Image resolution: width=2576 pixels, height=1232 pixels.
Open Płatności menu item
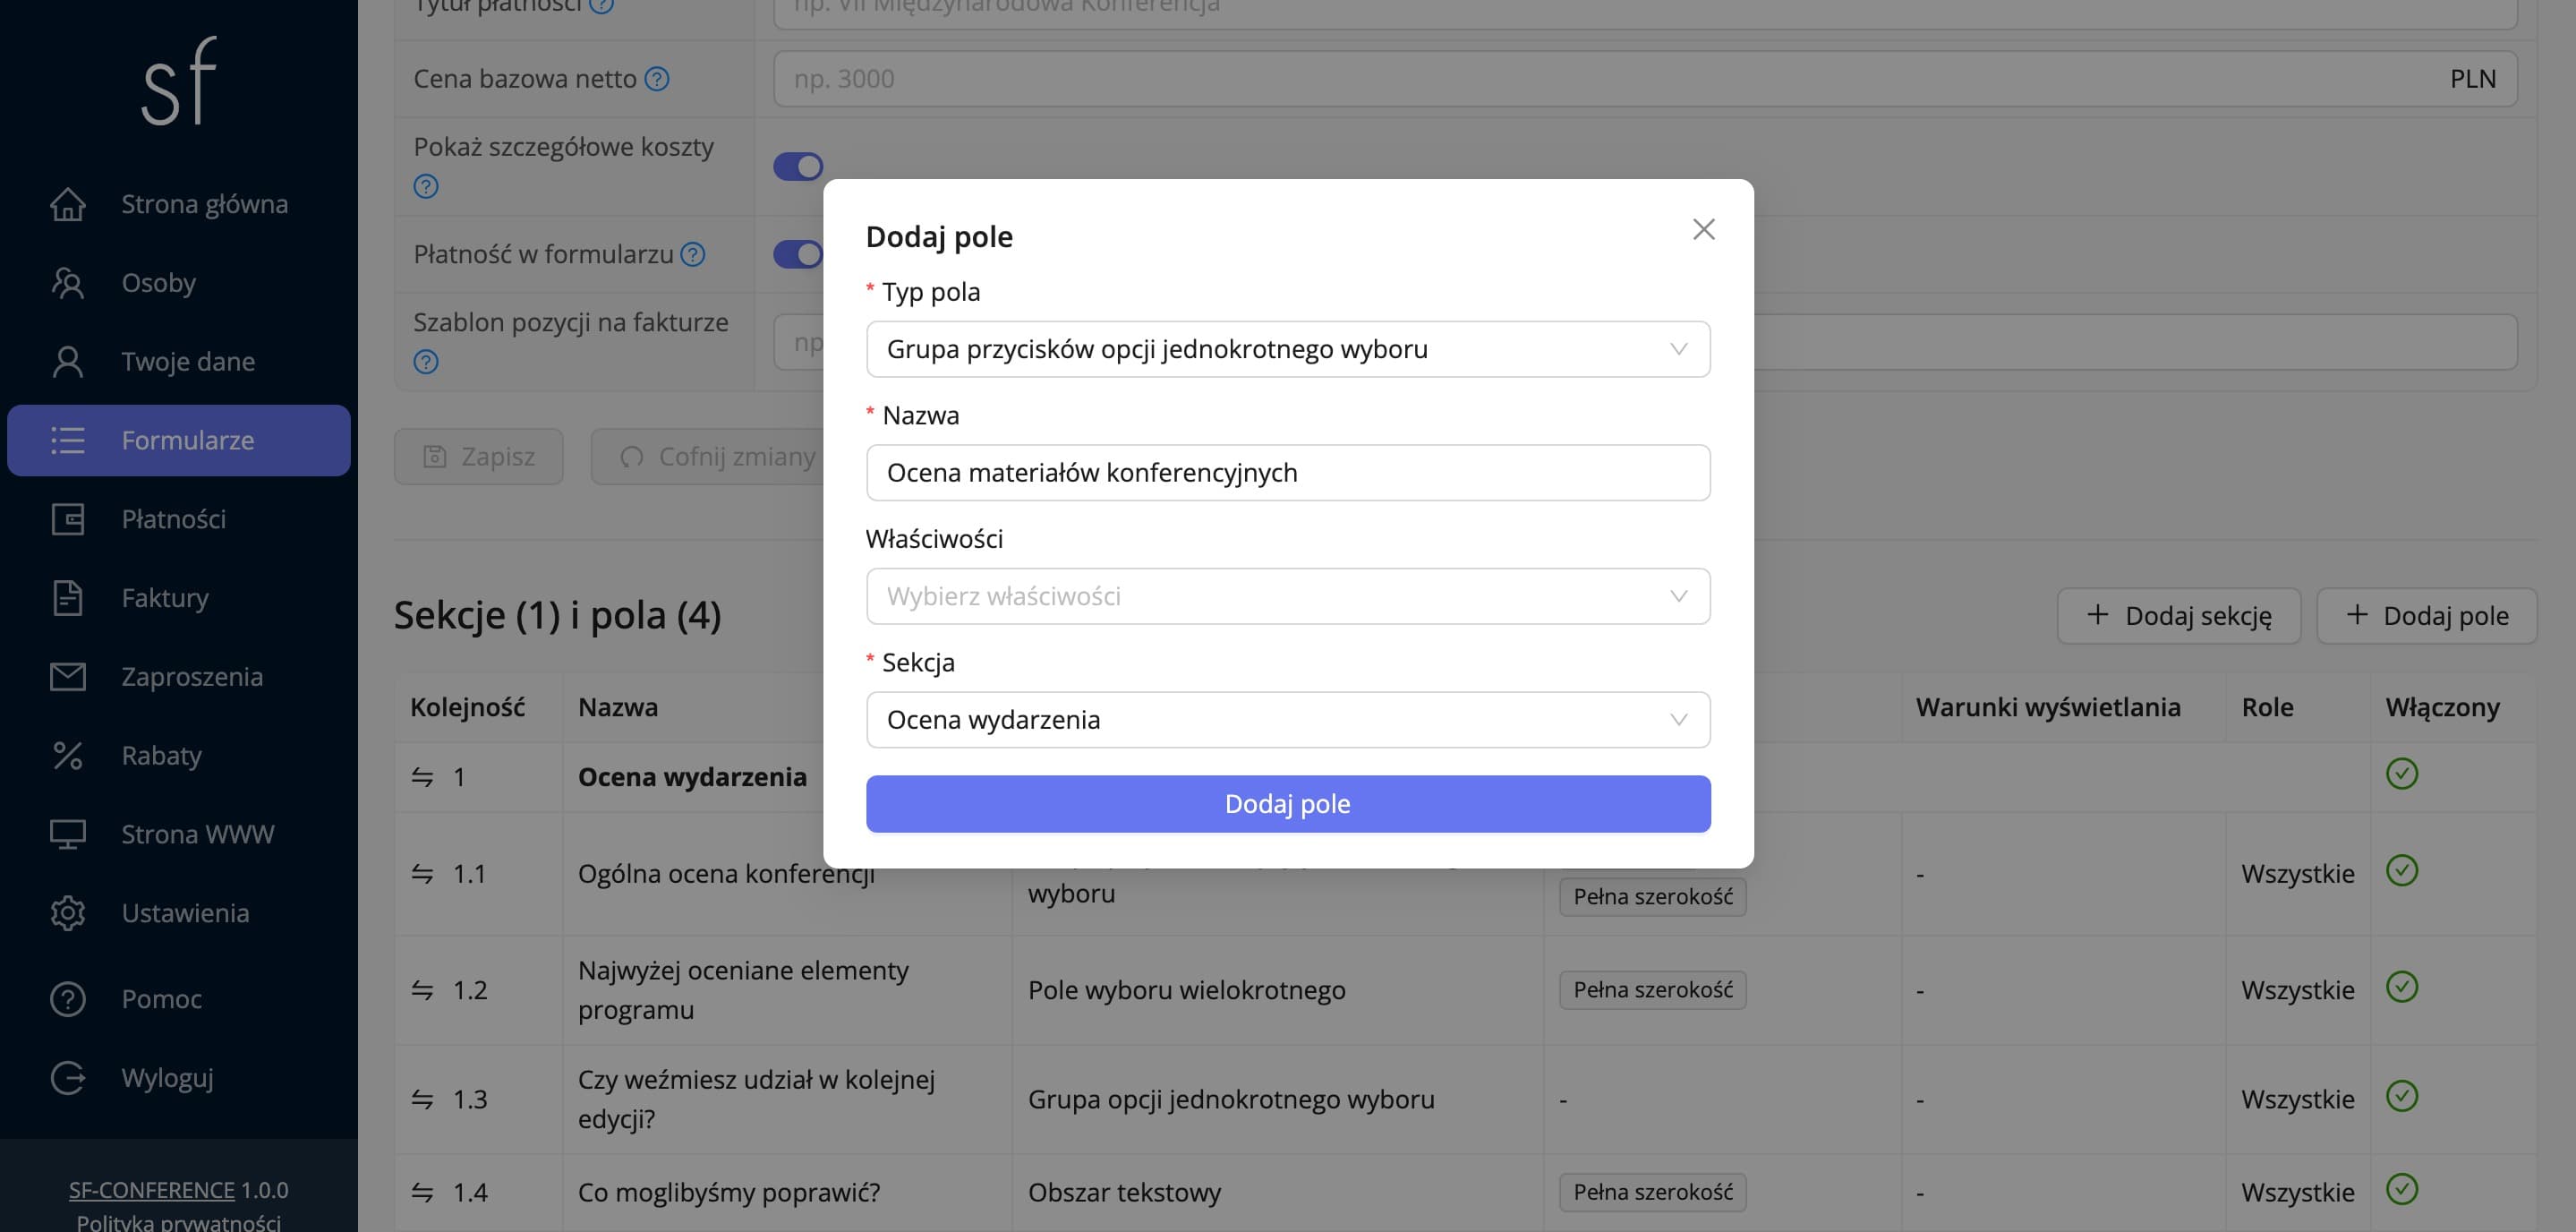click(x=178, y=519)
